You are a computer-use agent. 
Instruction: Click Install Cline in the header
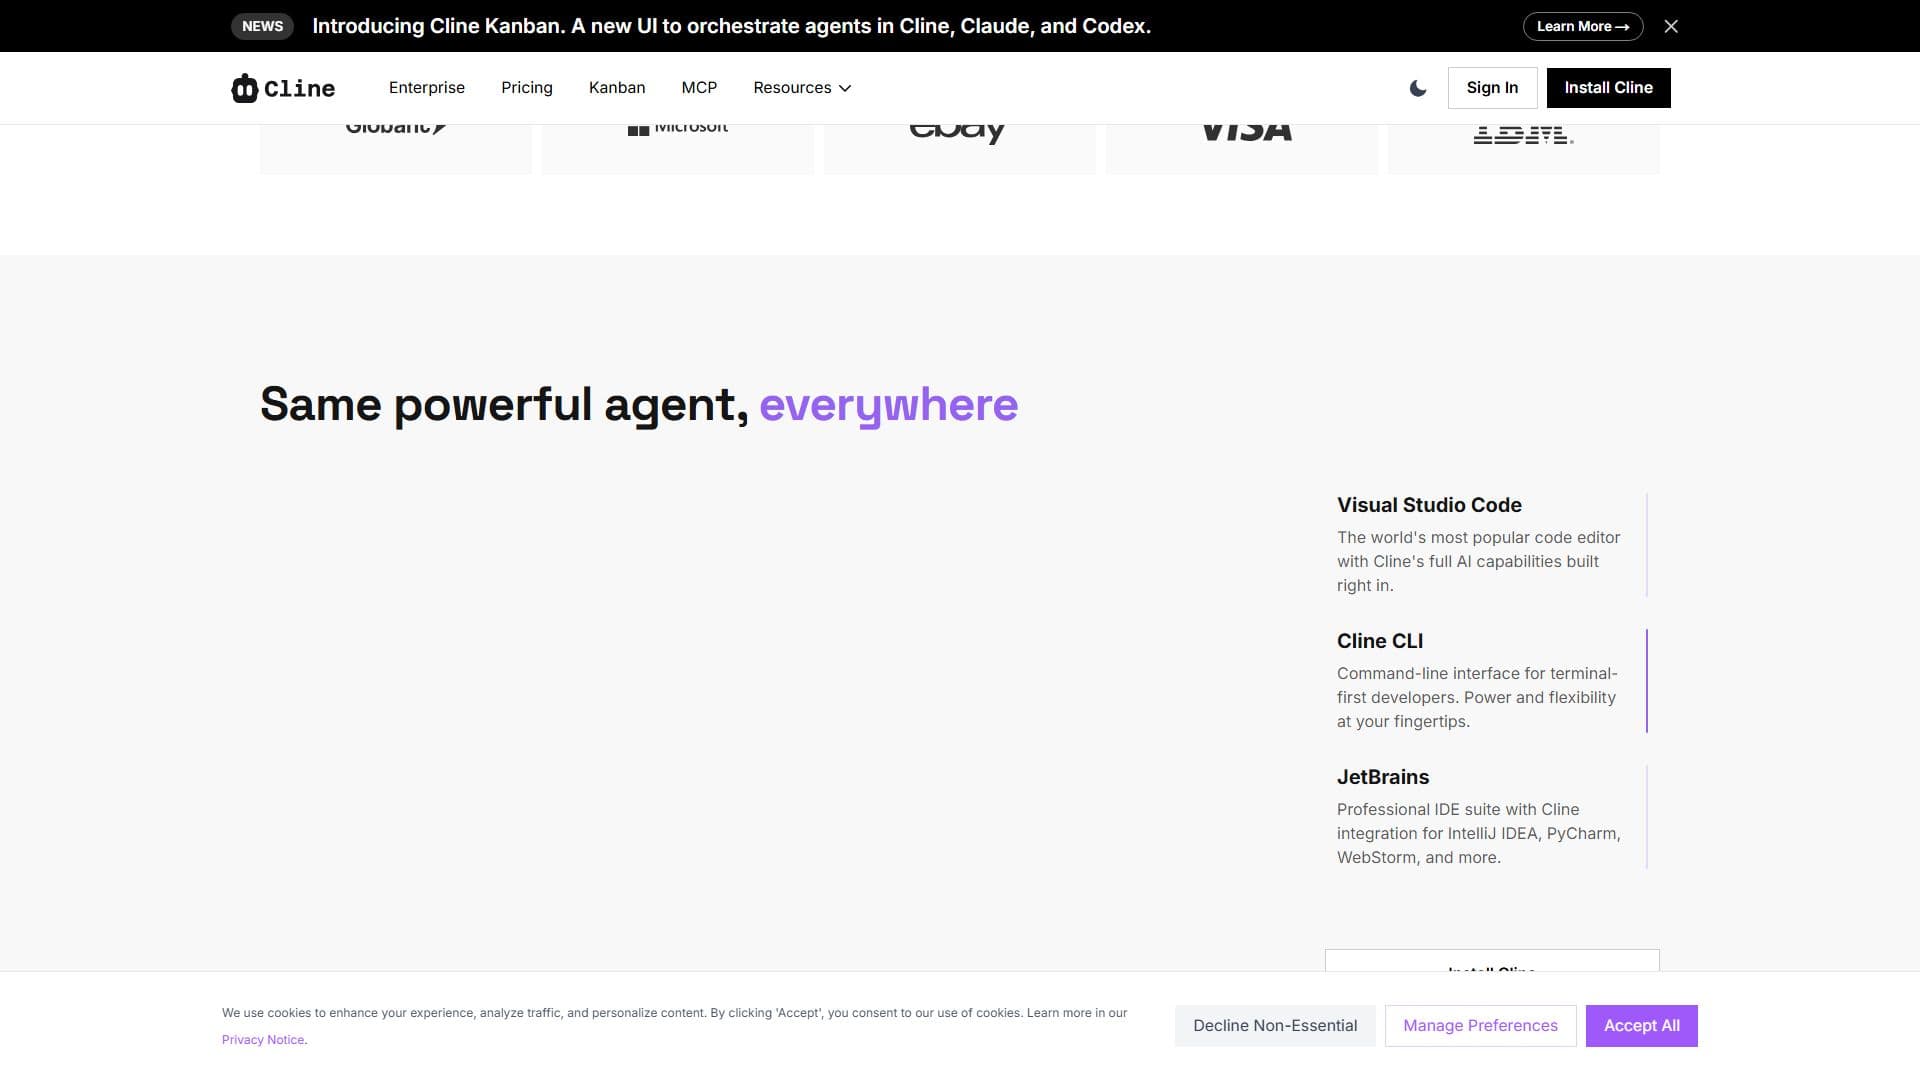[x=1608, y=88]
